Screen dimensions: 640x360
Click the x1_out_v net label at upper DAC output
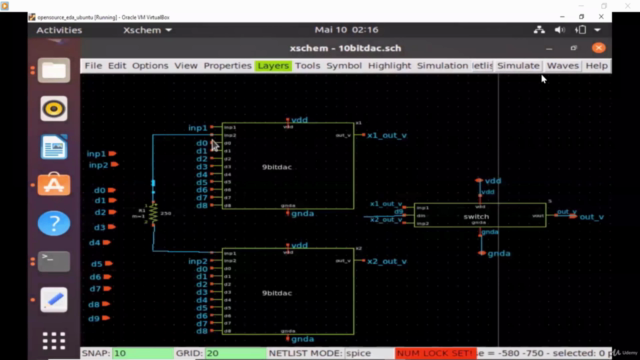tap(387, 135)
